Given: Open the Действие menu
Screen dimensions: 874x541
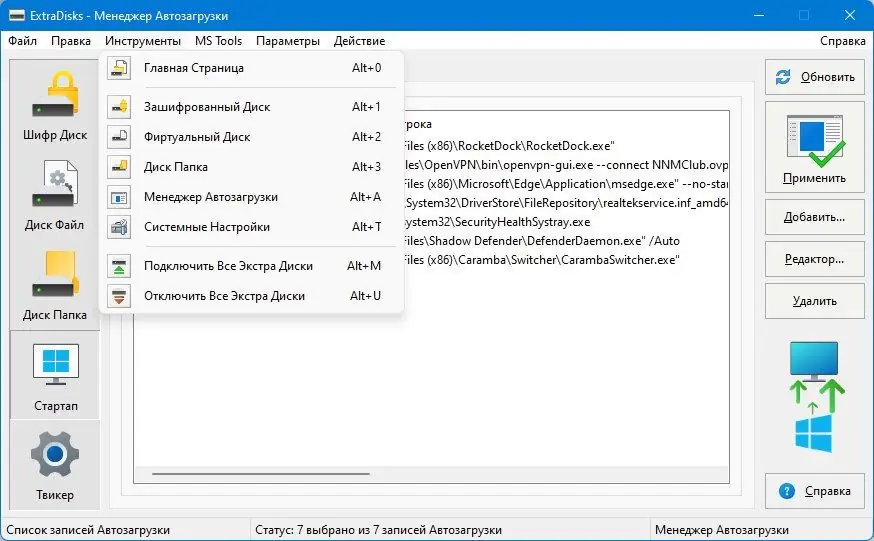Looking at the screenshot, I should point(360,41).
